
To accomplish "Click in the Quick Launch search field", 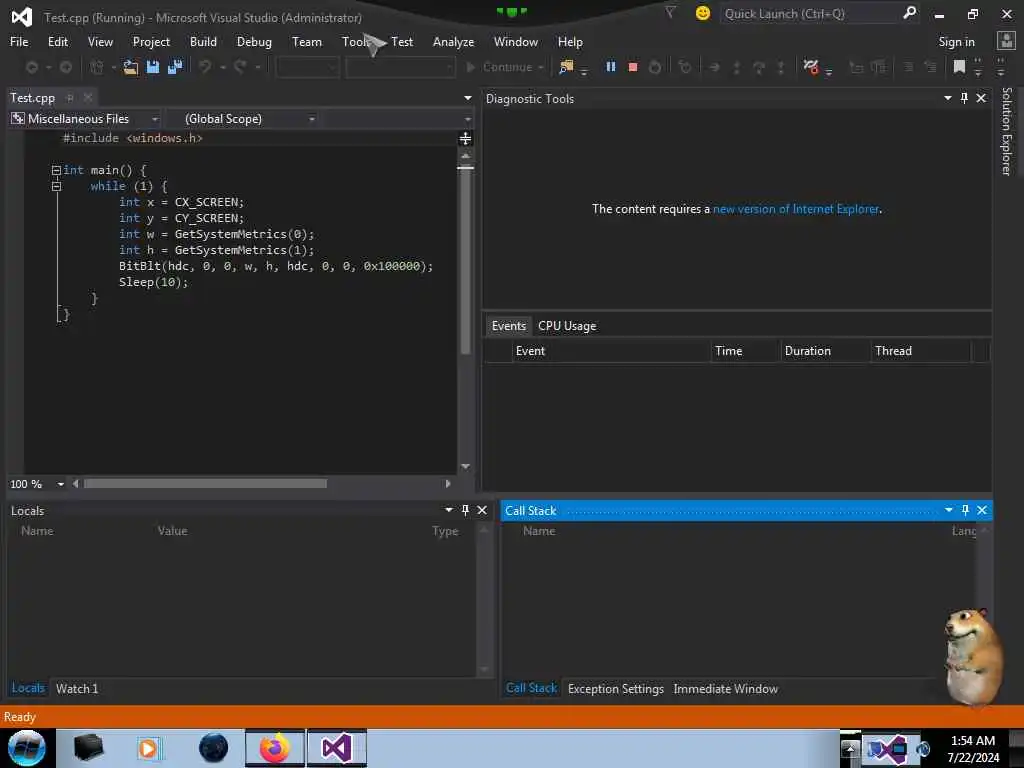I will point(810,13).
